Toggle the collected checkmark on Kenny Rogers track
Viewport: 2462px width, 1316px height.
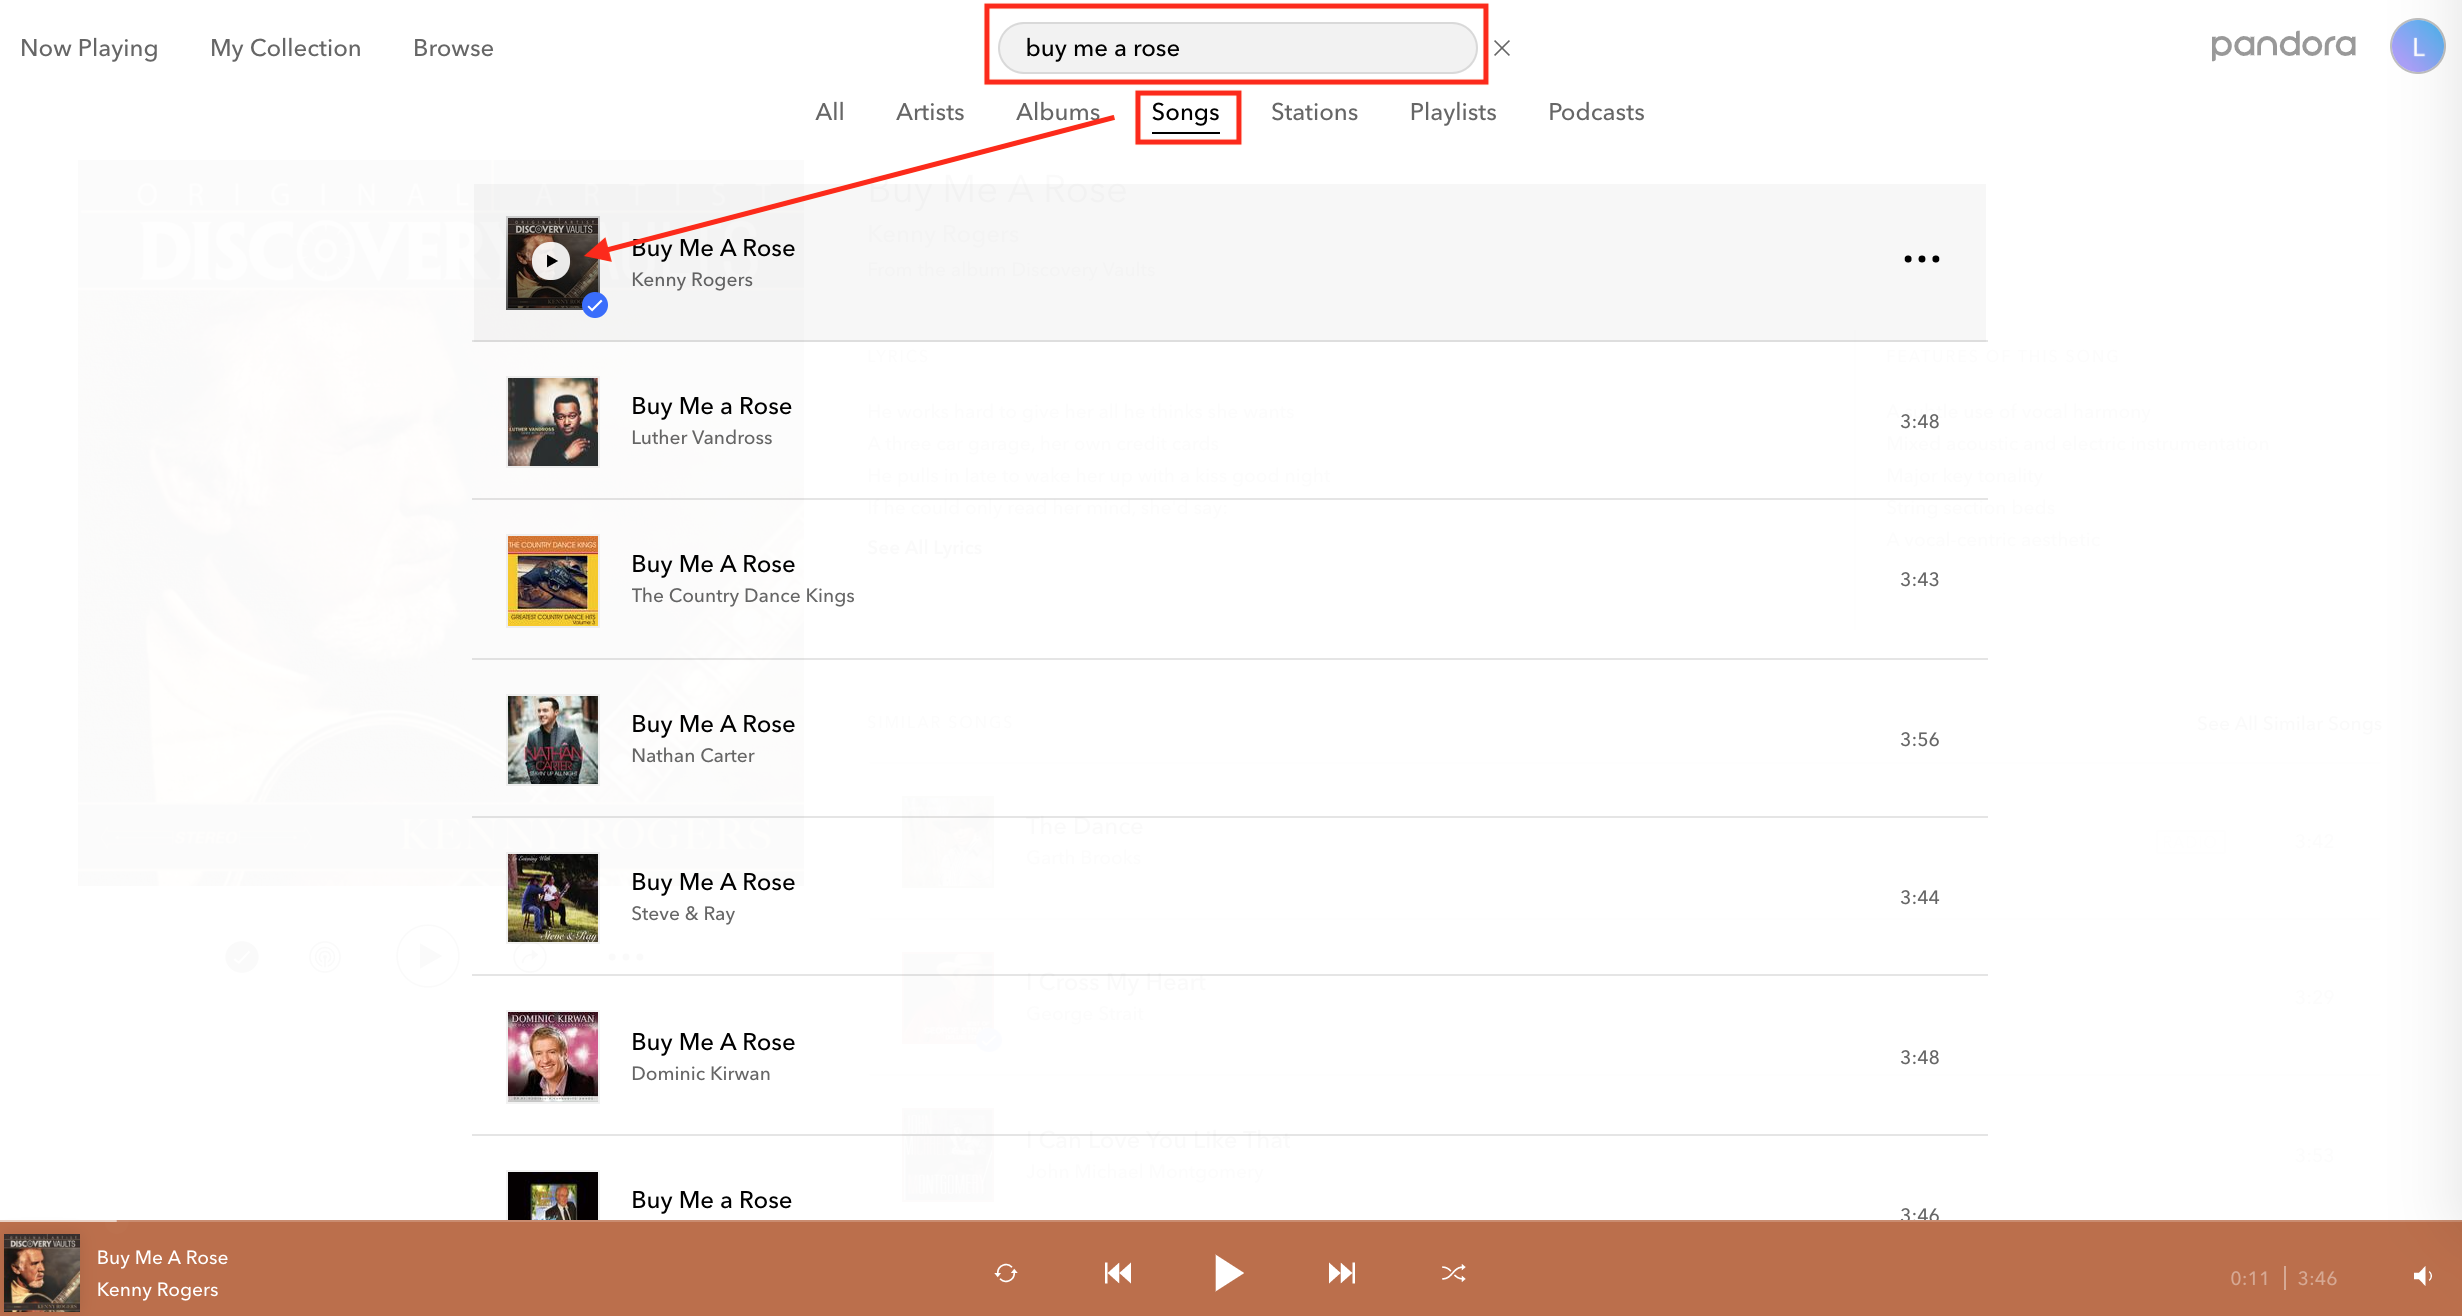tap(594, 307)
